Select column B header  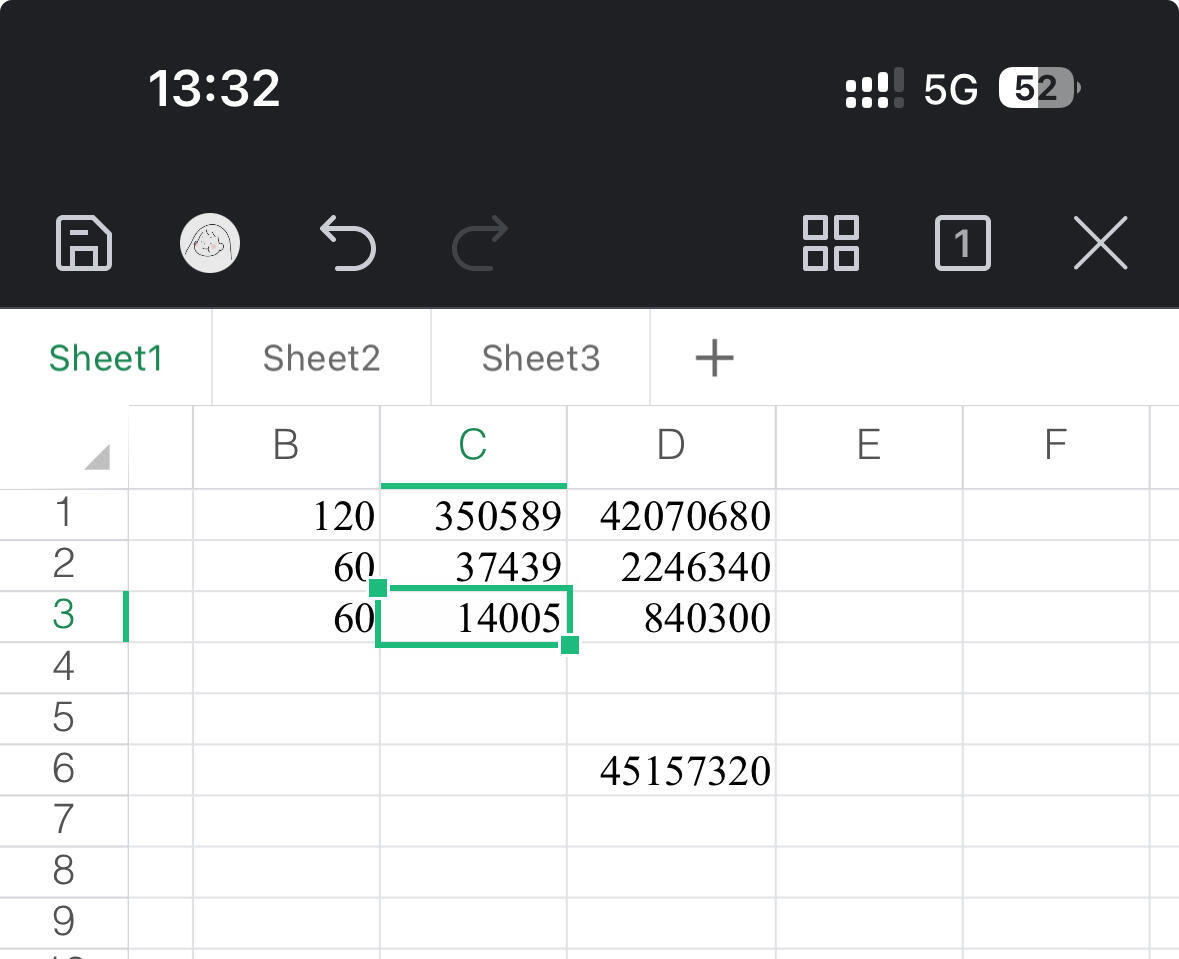[x=286, y=446]
